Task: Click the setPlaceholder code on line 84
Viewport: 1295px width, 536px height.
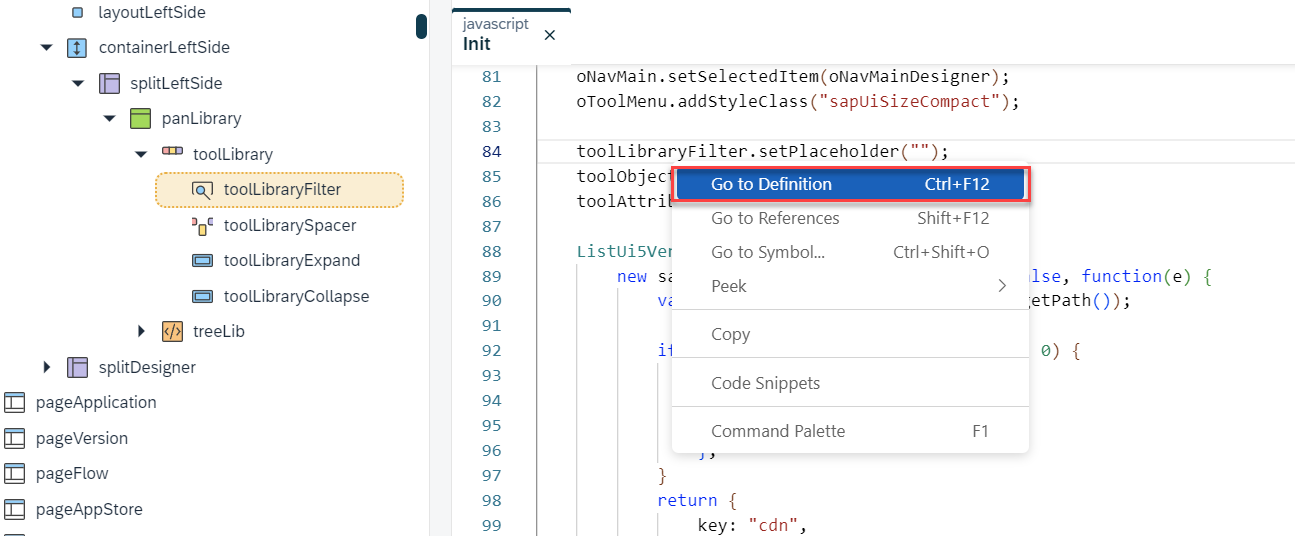Action: click(x=828, y=151)
